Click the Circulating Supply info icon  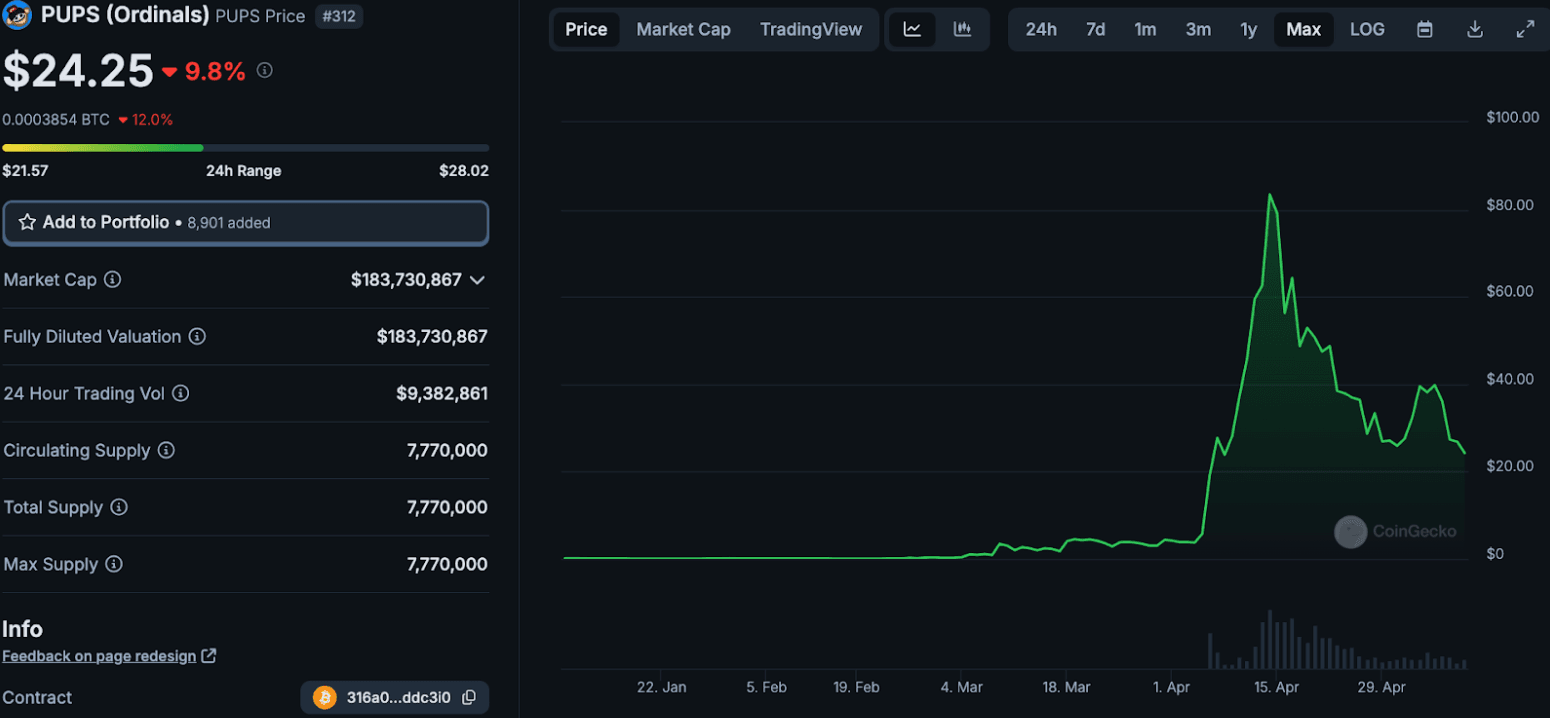pyautogui.click(x=166, y=451)
